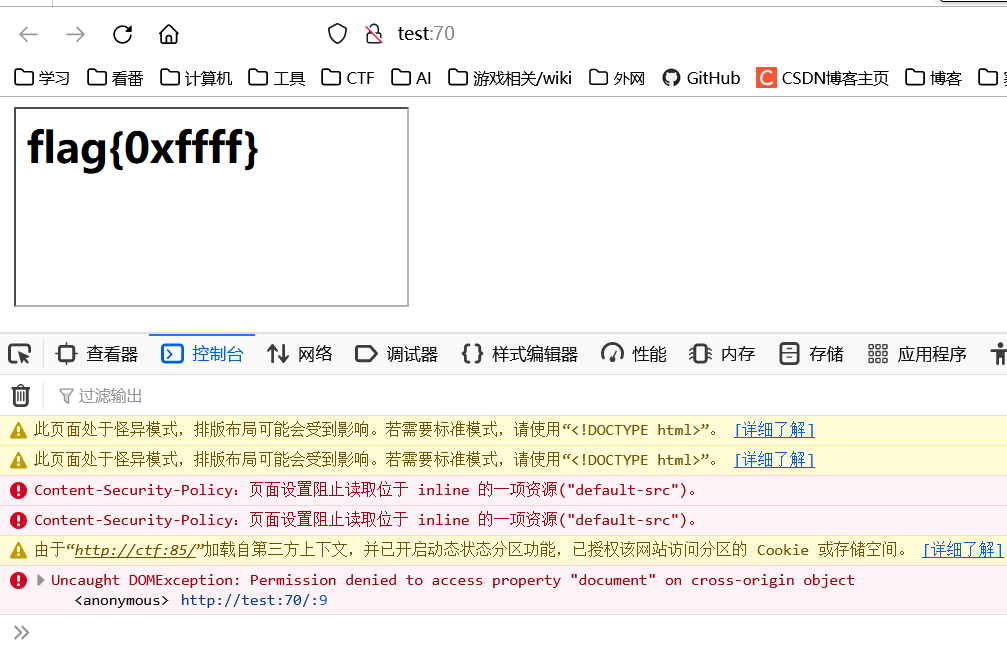Screen dimensions: 1007x656
Task: Go back to the previous page
Action: (29, 34)
